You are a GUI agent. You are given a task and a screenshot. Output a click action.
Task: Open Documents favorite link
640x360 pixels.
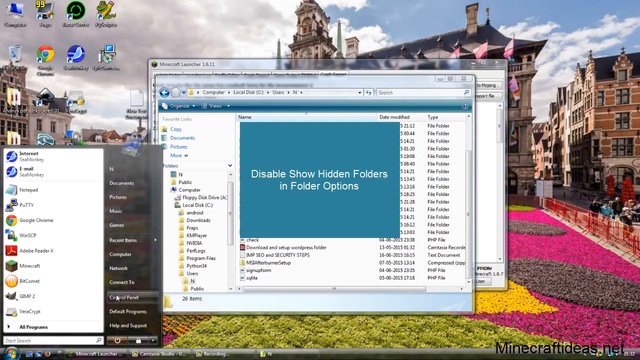[182, 138]
